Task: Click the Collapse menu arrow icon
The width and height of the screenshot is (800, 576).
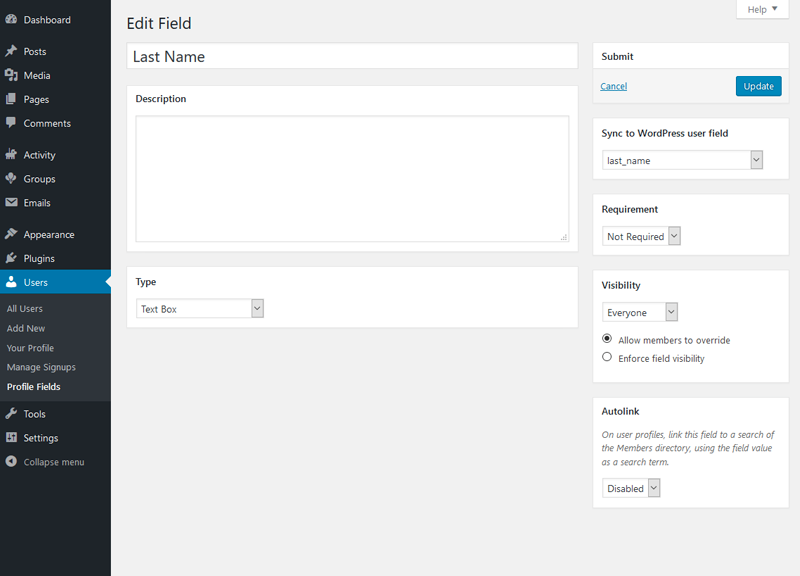Action: pos(11,462)
